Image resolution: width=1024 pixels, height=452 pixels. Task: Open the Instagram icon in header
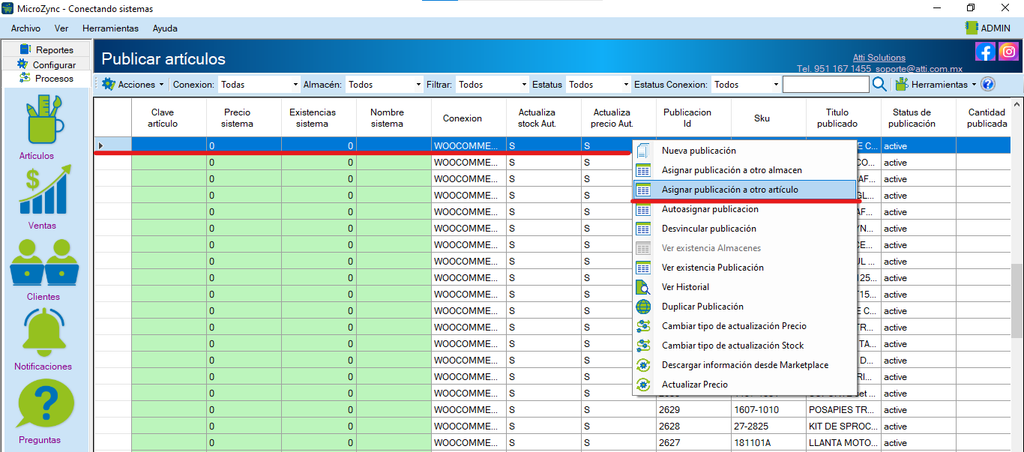[1008, 52]
